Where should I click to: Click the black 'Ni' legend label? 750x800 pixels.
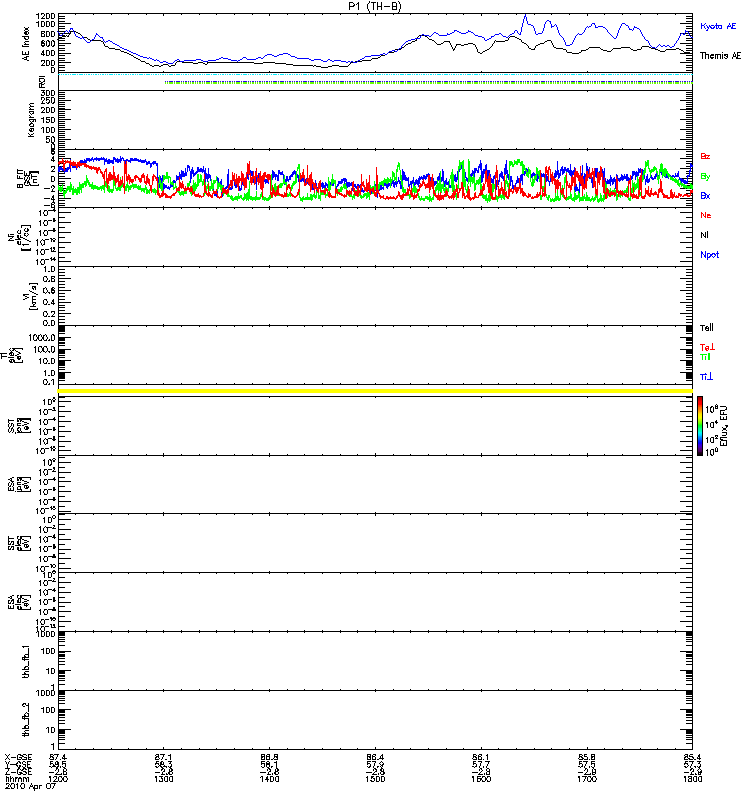coord(705,235)
